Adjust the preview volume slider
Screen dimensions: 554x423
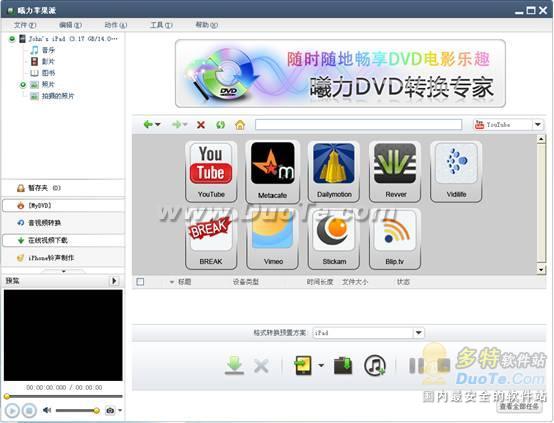point(77,410)
